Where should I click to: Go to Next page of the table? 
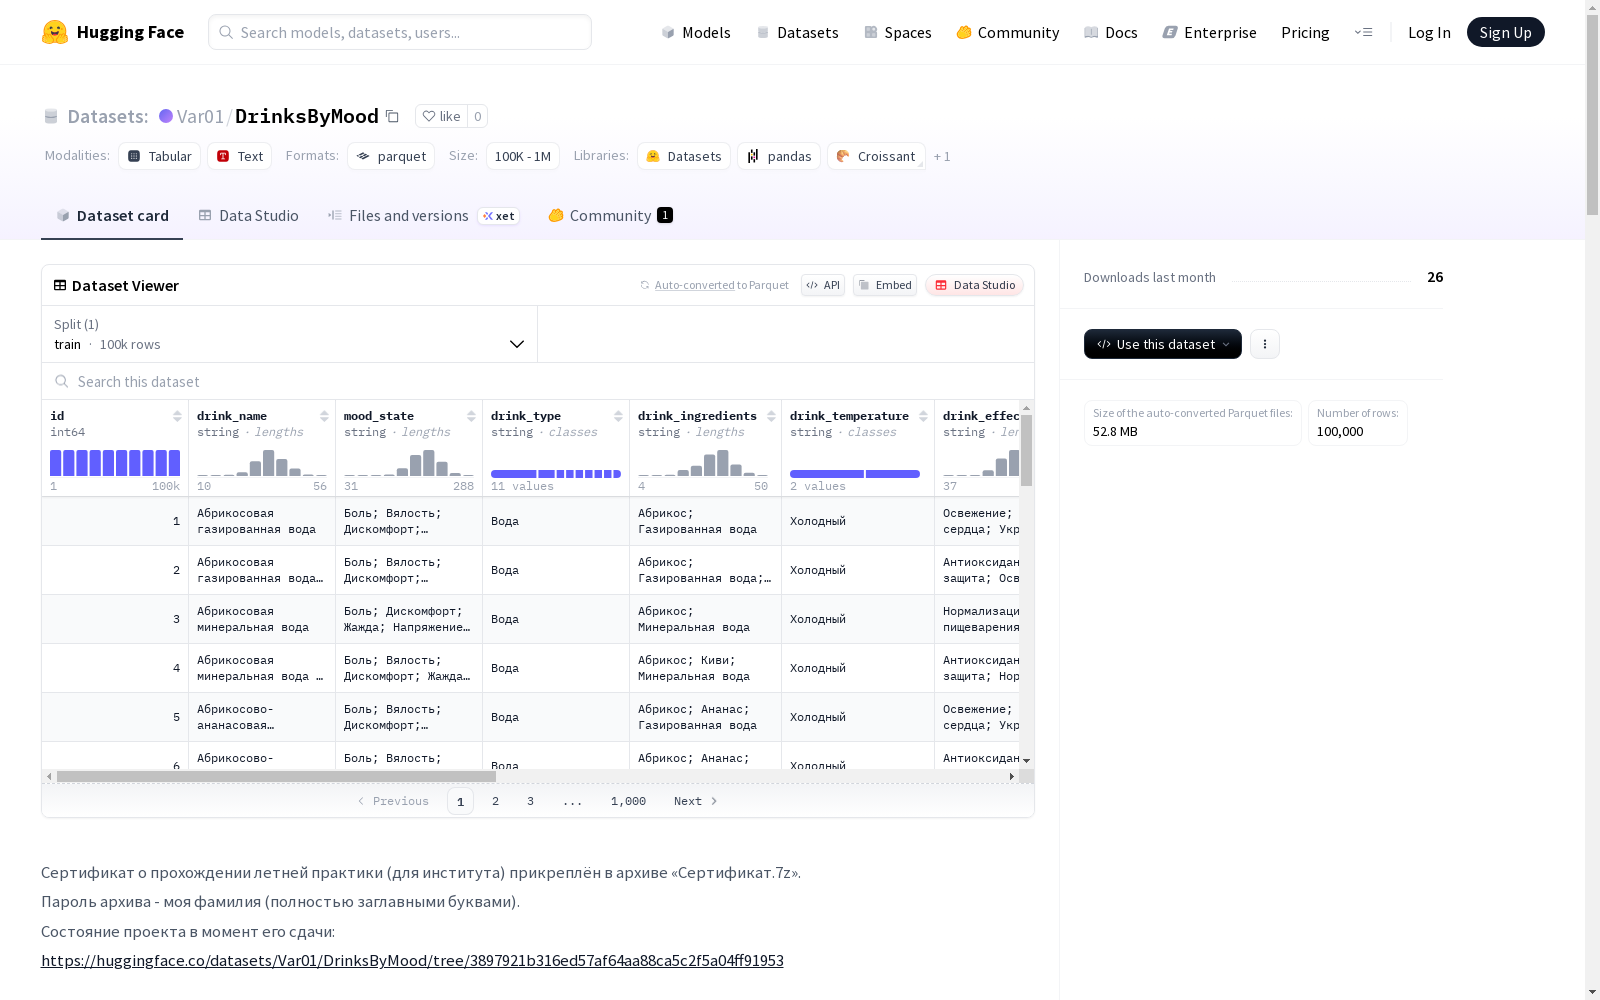696,801
